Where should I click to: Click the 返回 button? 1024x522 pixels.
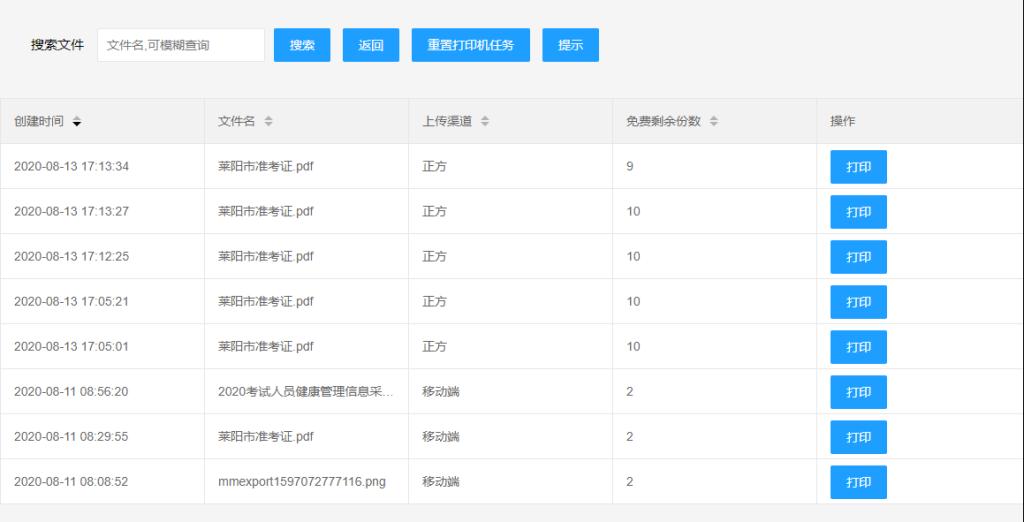click(371, 45)
